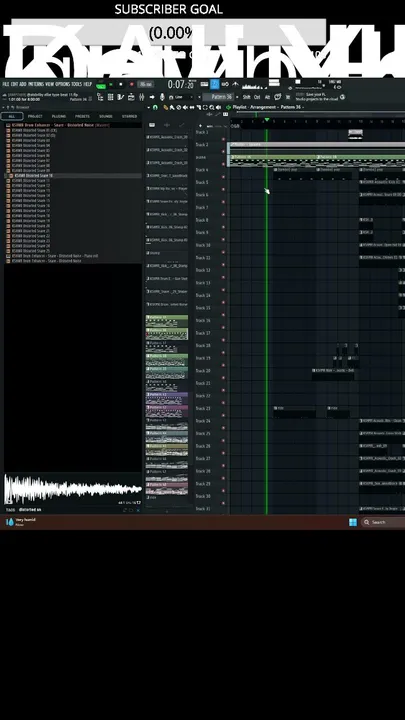Viewport: 405px width, 720px height.
Task: Open the Pattern 36 selector dropdown
Action: coord(219,97)
